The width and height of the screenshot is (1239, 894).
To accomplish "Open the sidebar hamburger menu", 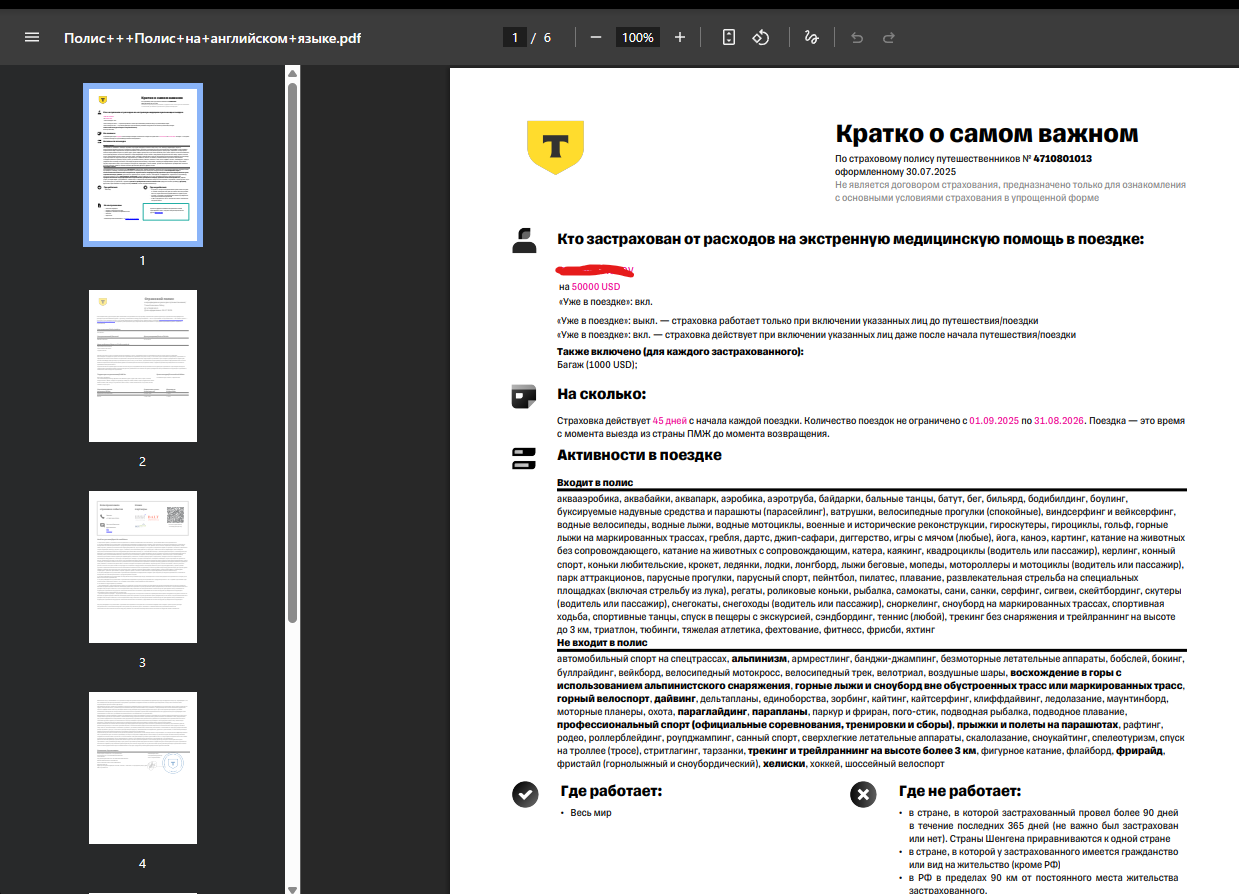I will [x=32, y=37].
